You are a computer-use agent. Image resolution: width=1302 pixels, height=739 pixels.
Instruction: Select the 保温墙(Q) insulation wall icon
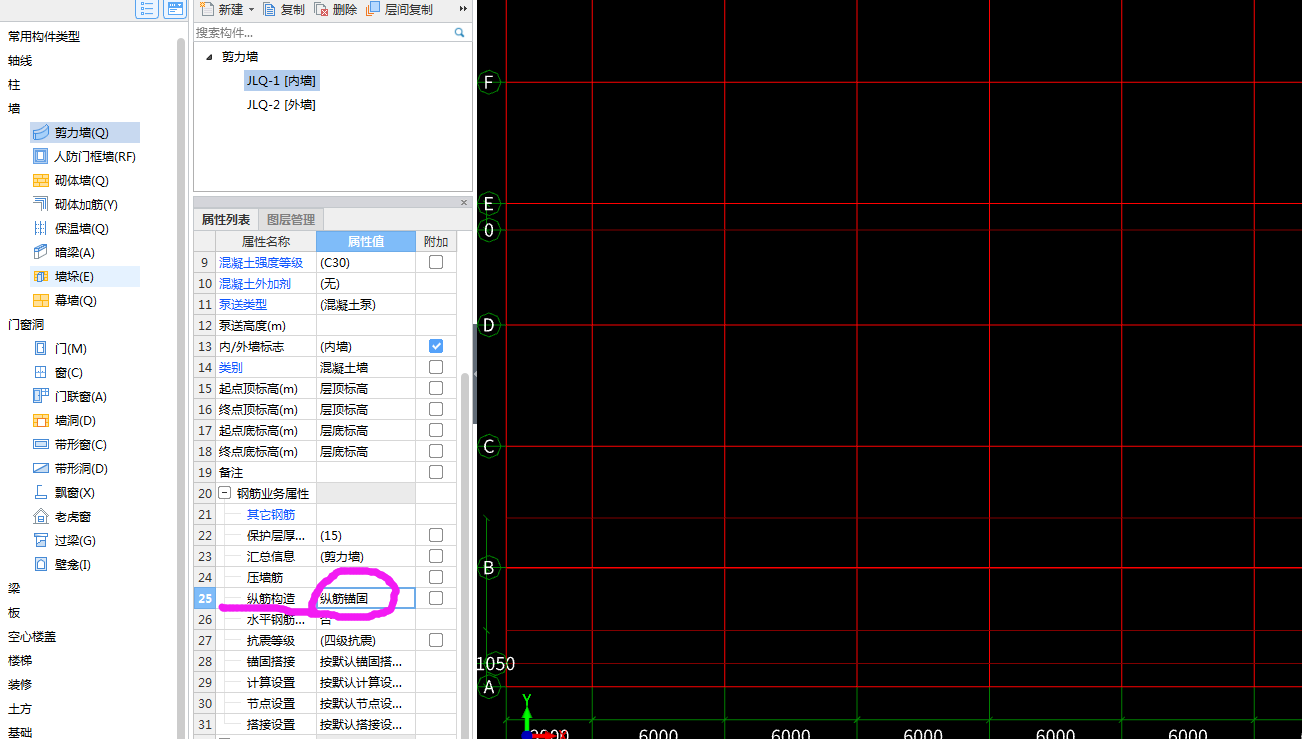[x=41, y=228]
